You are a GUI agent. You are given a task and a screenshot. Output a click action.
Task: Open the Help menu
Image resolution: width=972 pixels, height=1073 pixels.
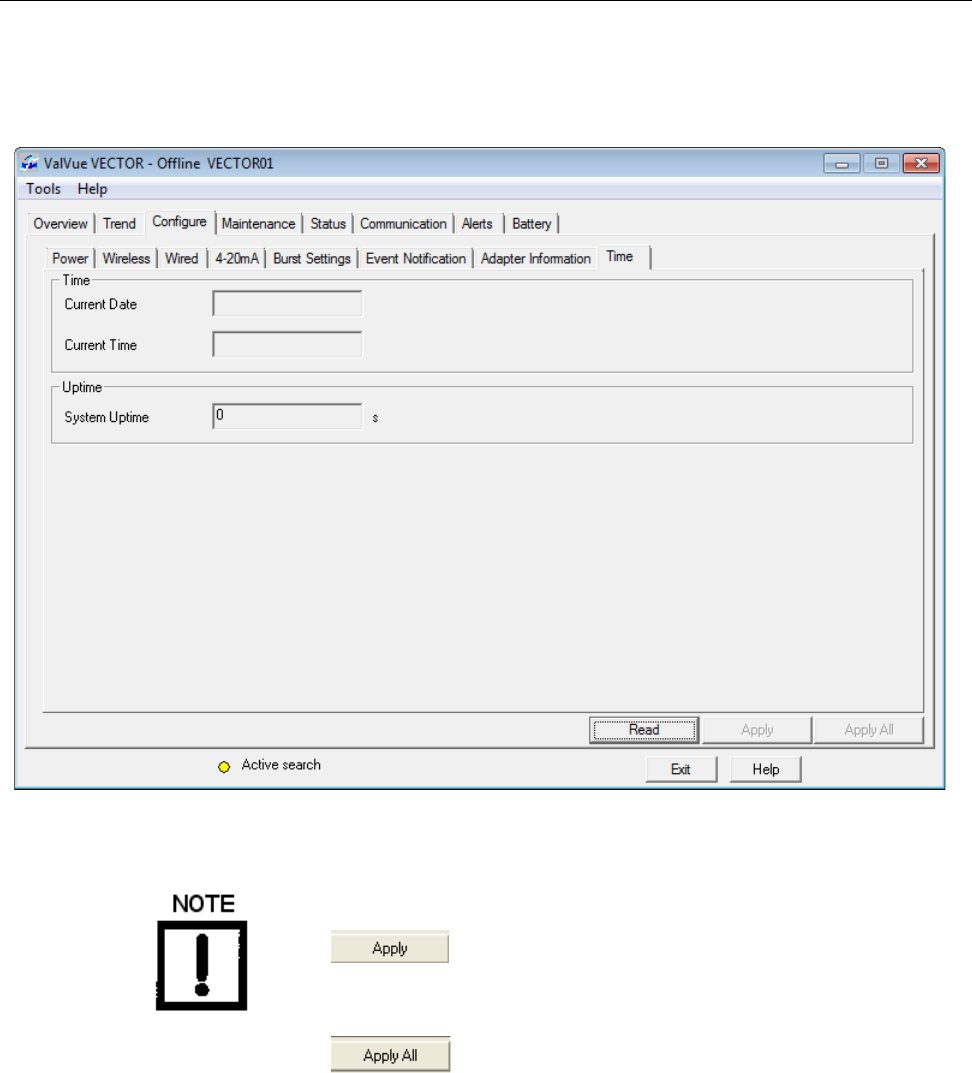[x=92, y=189]
